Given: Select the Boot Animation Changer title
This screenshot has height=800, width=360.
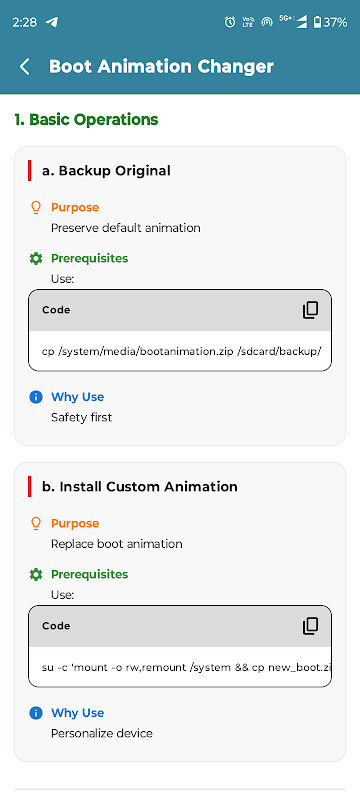Looking at the screenshot, I should (x=161, y=66).
